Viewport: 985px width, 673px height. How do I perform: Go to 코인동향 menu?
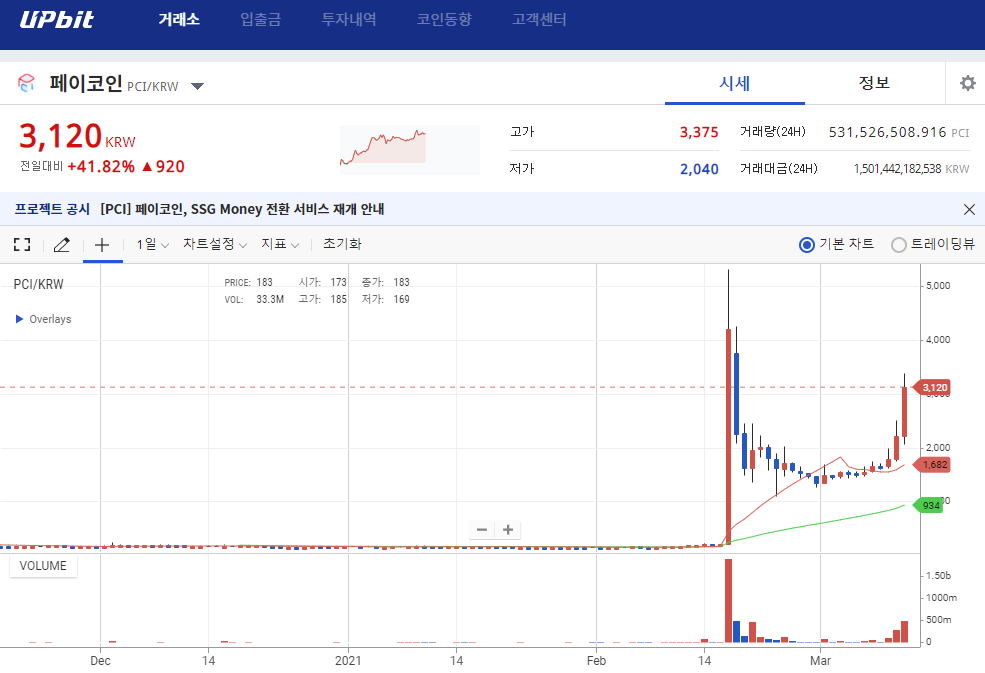(444, 19)
